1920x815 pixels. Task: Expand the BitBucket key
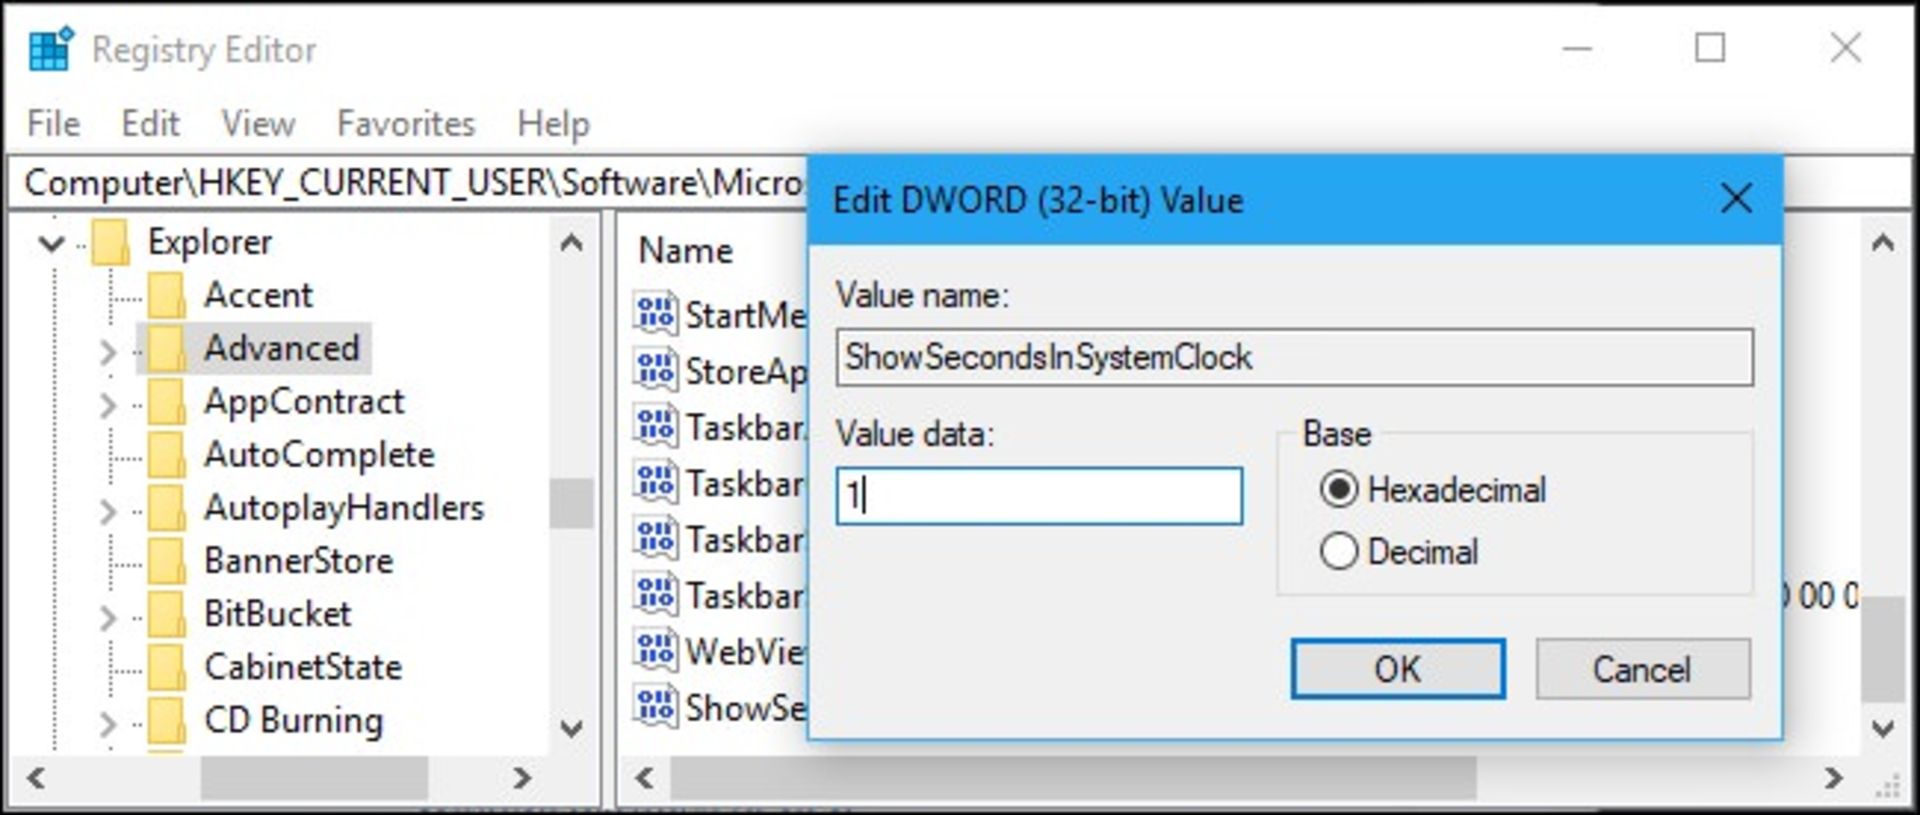pyautogui.click(x=108, y=617)
